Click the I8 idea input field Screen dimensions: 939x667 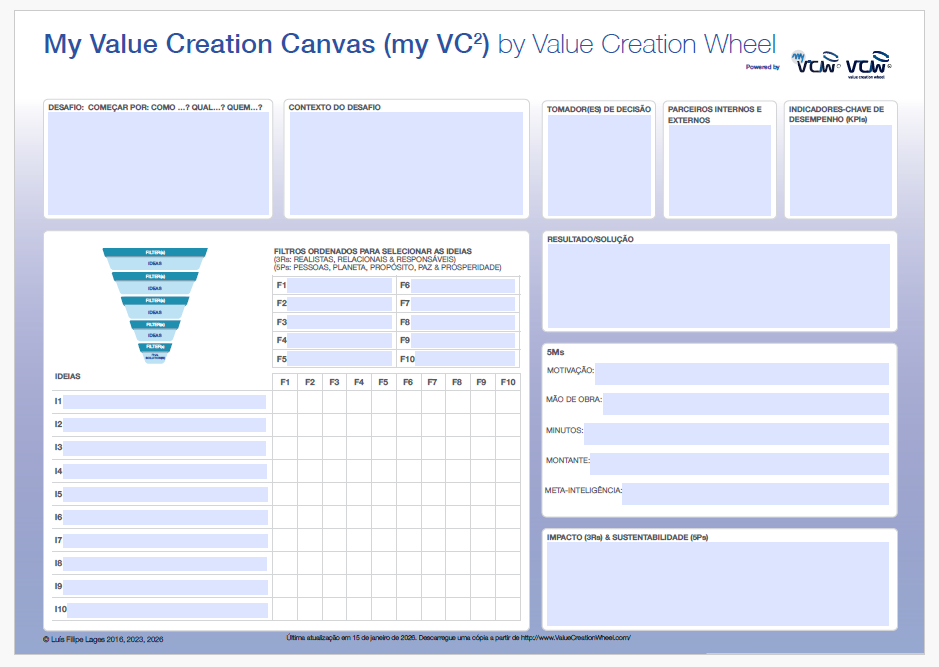[x=165, y=563]
